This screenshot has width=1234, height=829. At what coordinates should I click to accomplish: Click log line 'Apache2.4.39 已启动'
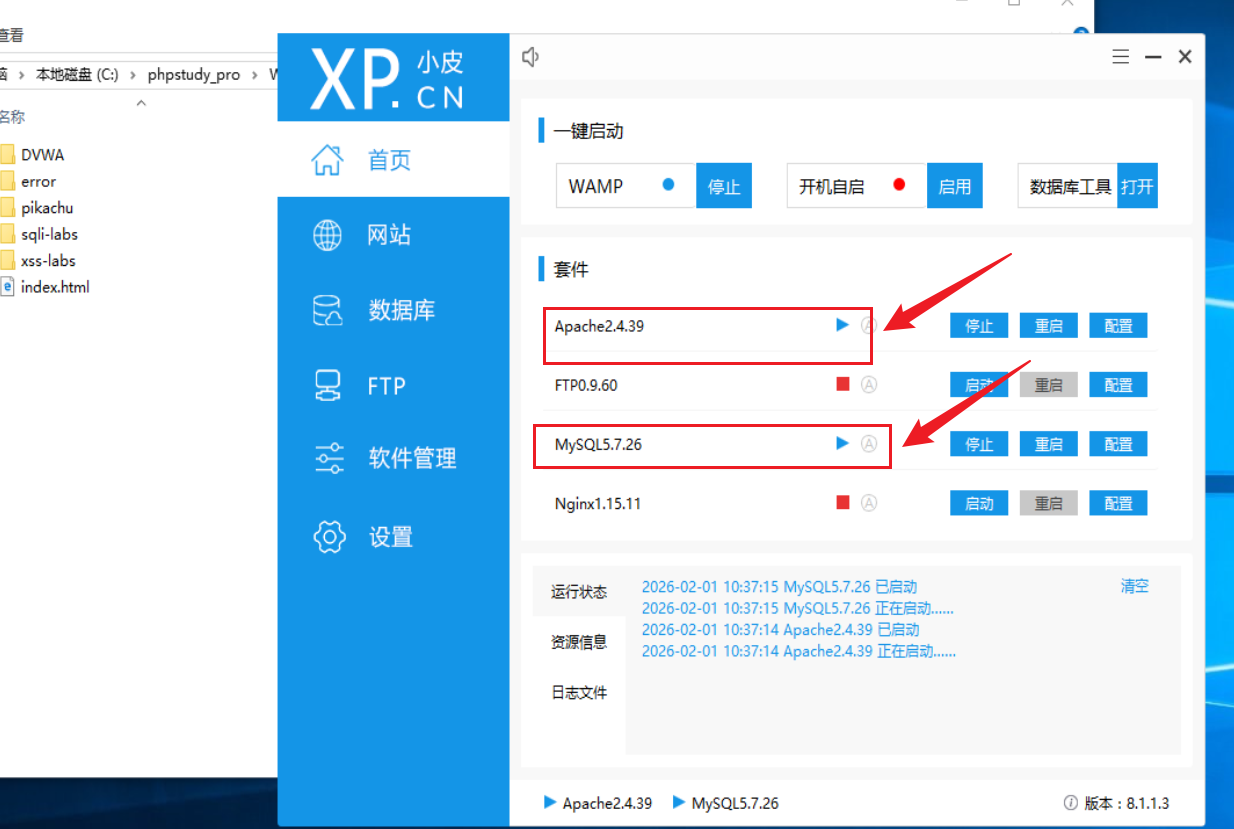(780, 630)
